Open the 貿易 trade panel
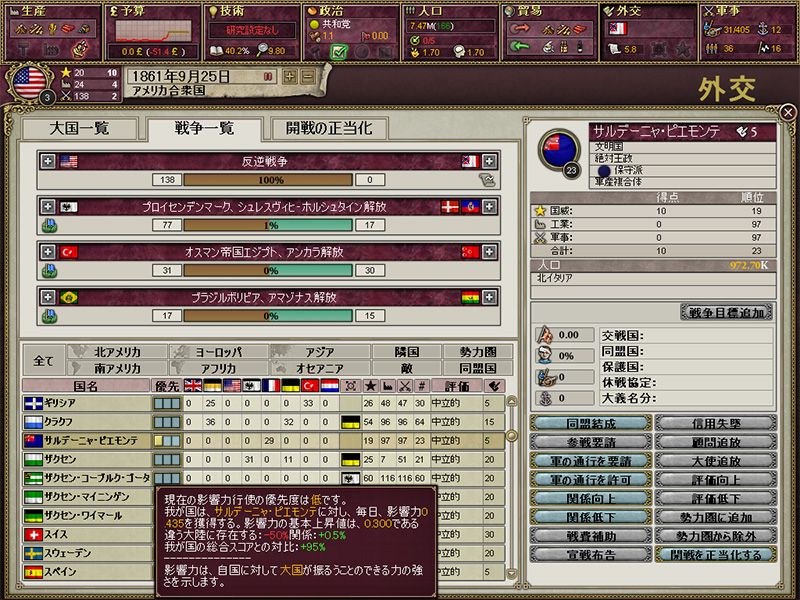Screen dimensions: 800x600 [x=550, y=32]
